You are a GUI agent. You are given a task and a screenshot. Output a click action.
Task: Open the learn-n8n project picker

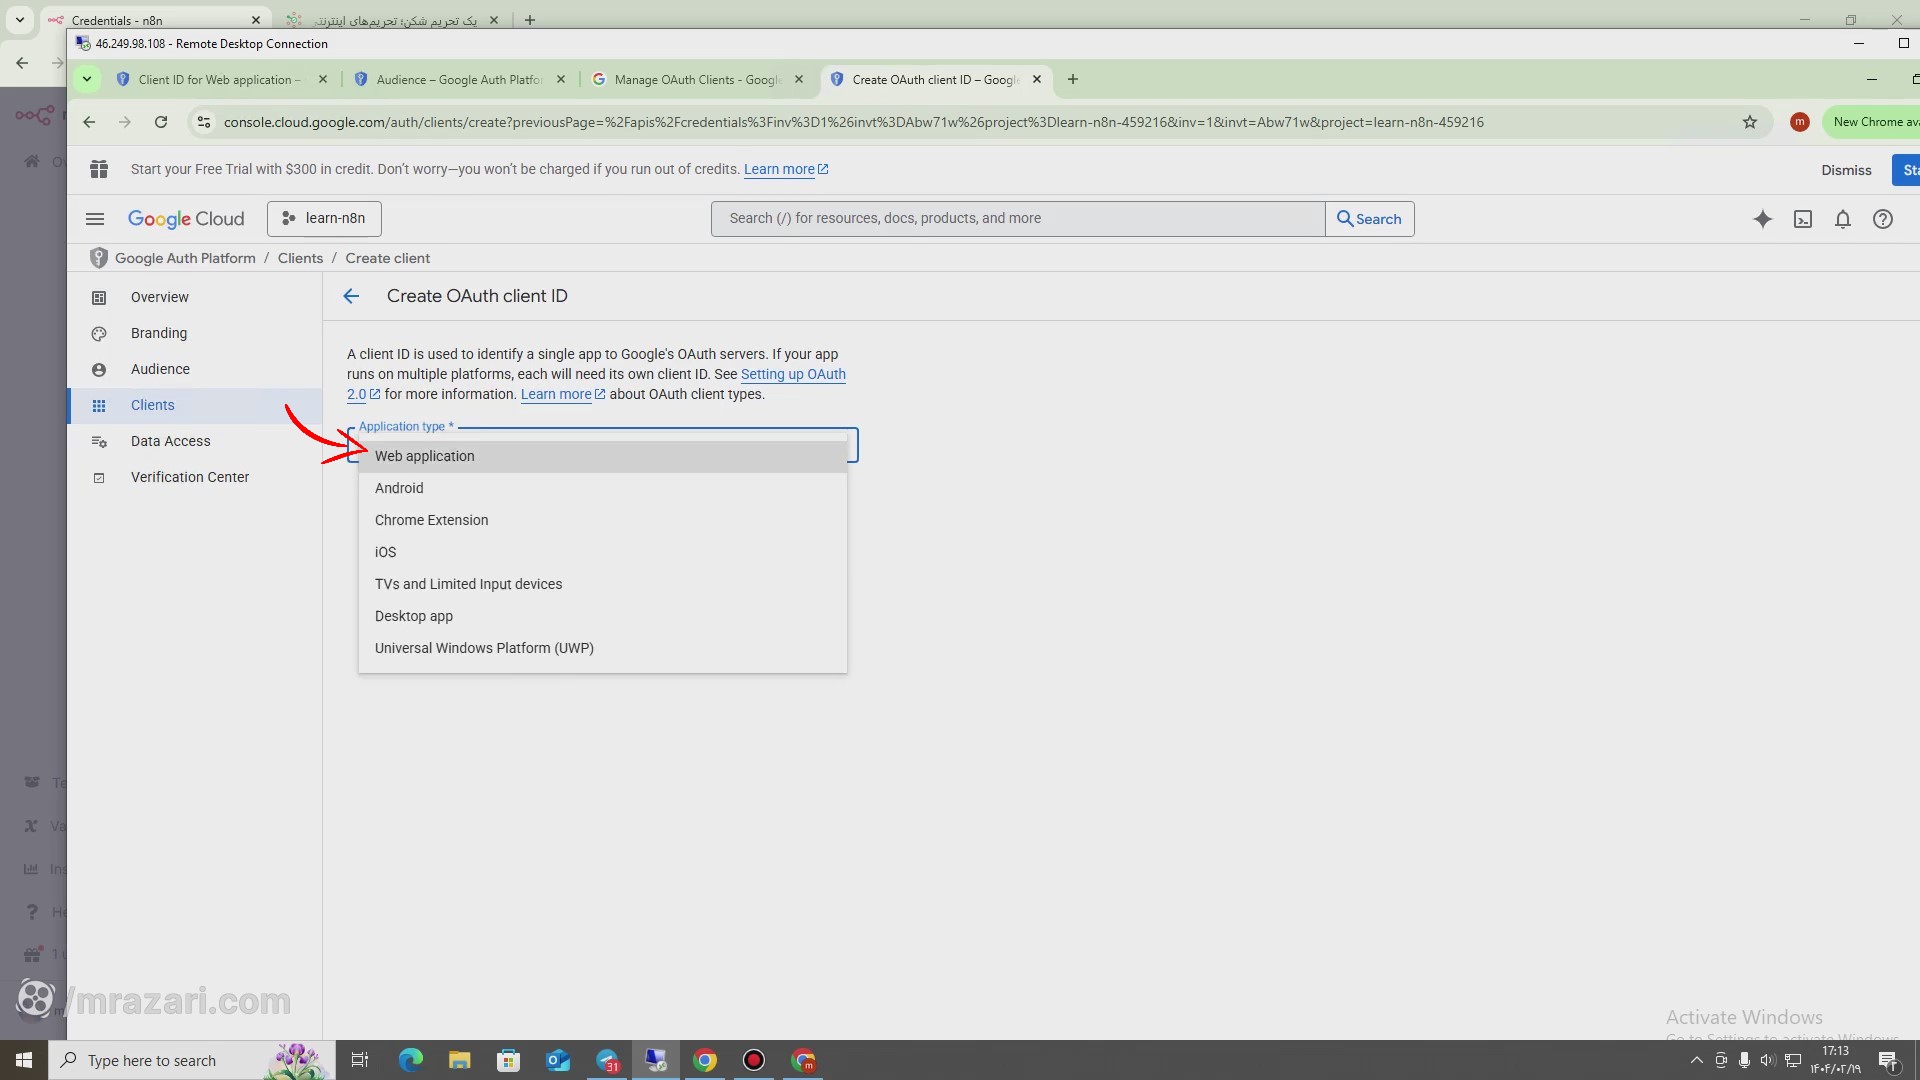pyautogui.click(x=323, y=218)
